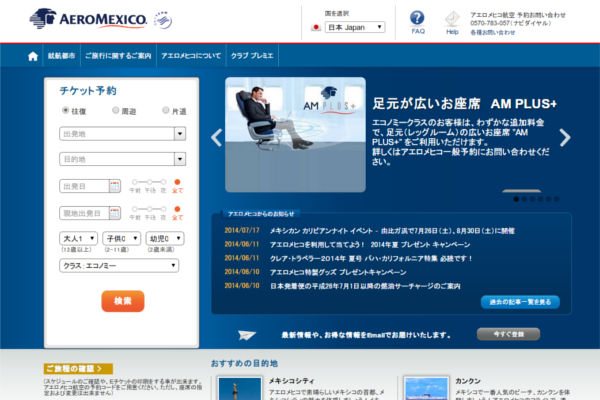Open the カンクン destination thumbnail
Screen dimensions: 600x400
[426, 389]
